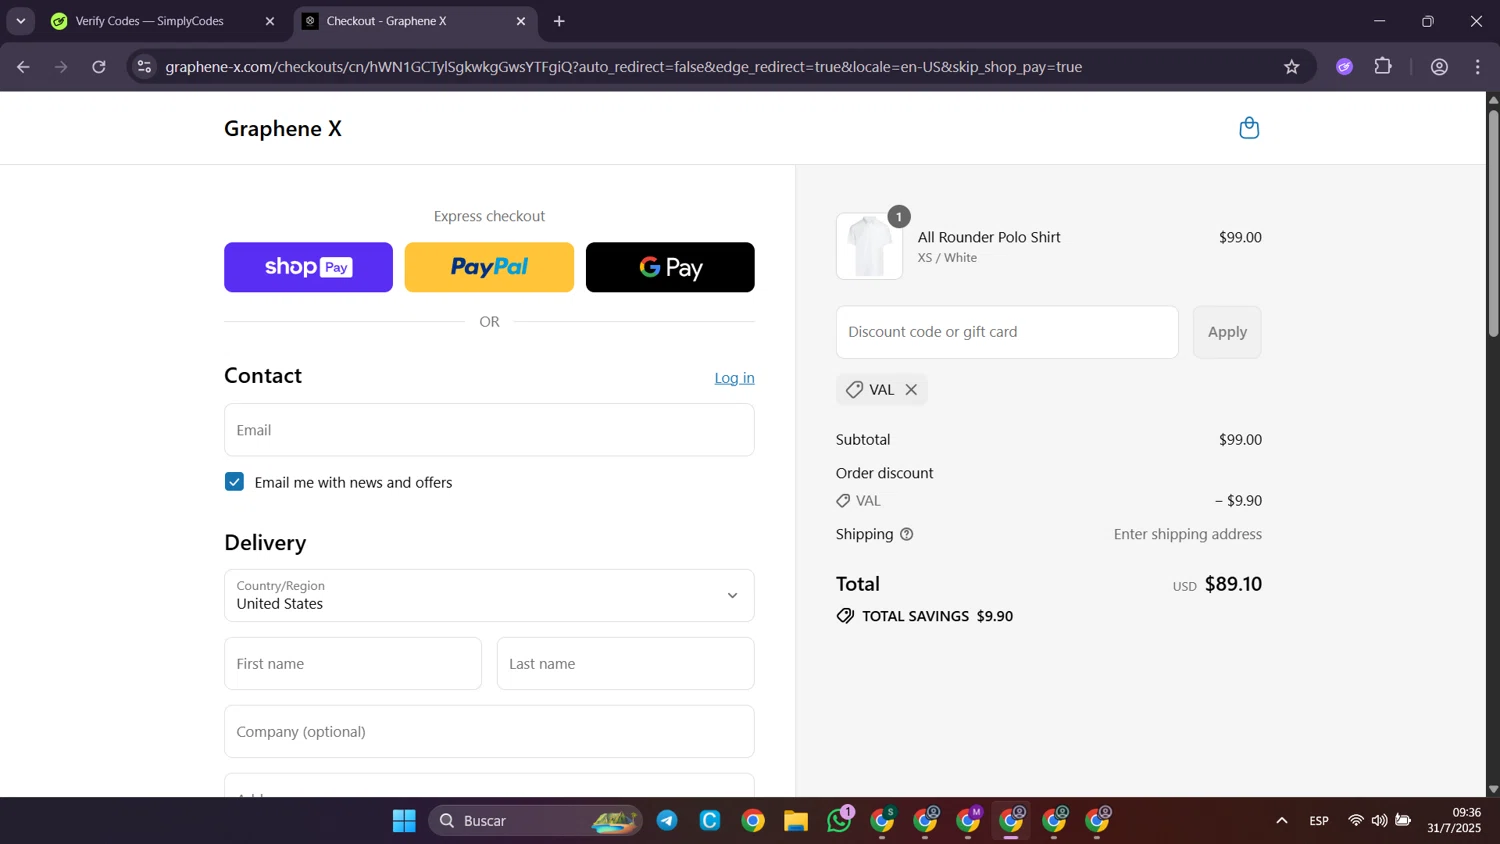The width and height of the screenshot is (1500, 844).
Task: Open the clock and date 31/7/2025
Action: (x=1454, y=820)
